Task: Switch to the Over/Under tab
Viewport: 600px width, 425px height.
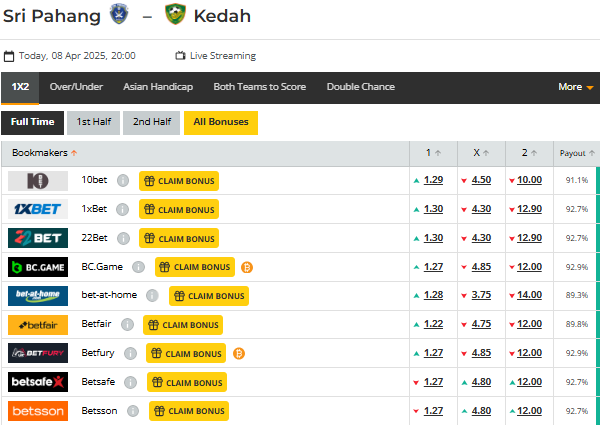Action: click(76, 87)
